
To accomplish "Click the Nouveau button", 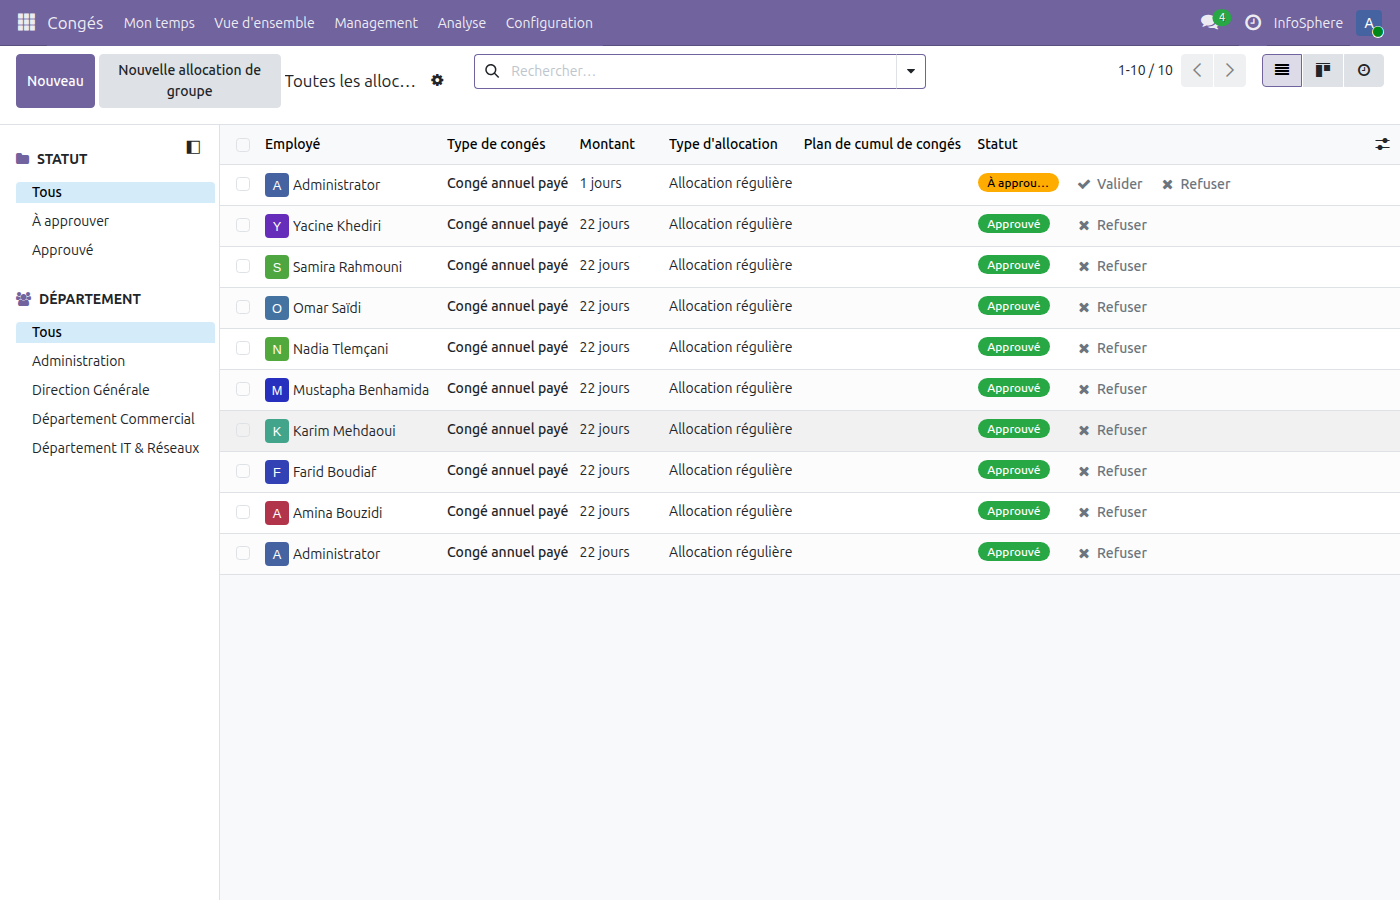I will click(55, 81).
